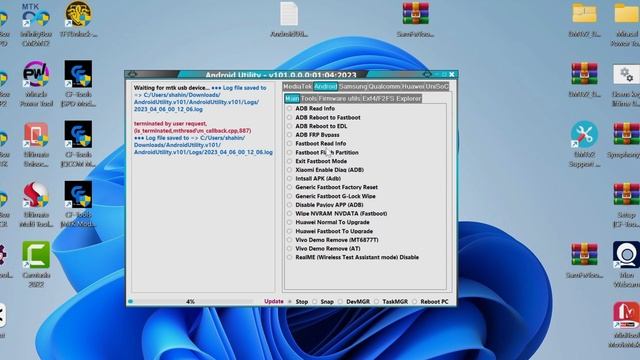Open the Main sub-tab
This screenshot has width=640, height=360.
click(x=292, y=99)
